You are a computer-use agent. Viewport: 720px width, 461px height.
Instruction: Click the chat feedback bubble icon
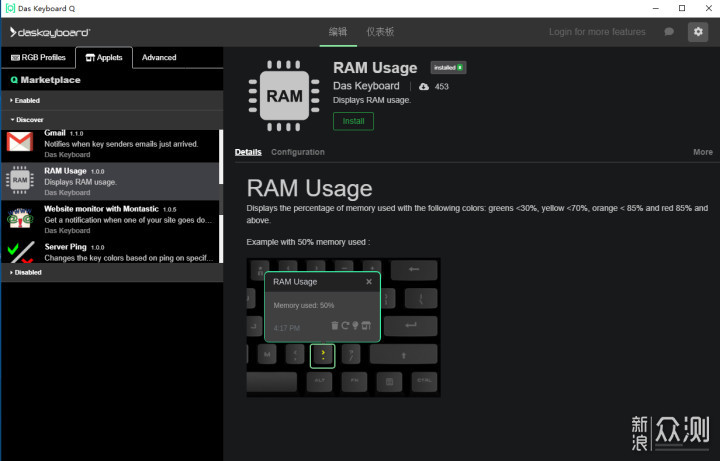(x=669, y=32)
